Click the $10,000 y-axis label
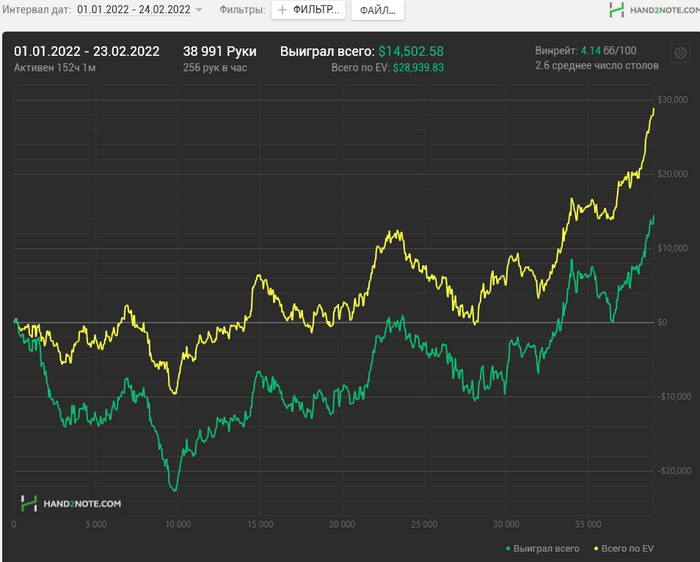The width and height of the screenshot is (700, 562). coord(672,248)
